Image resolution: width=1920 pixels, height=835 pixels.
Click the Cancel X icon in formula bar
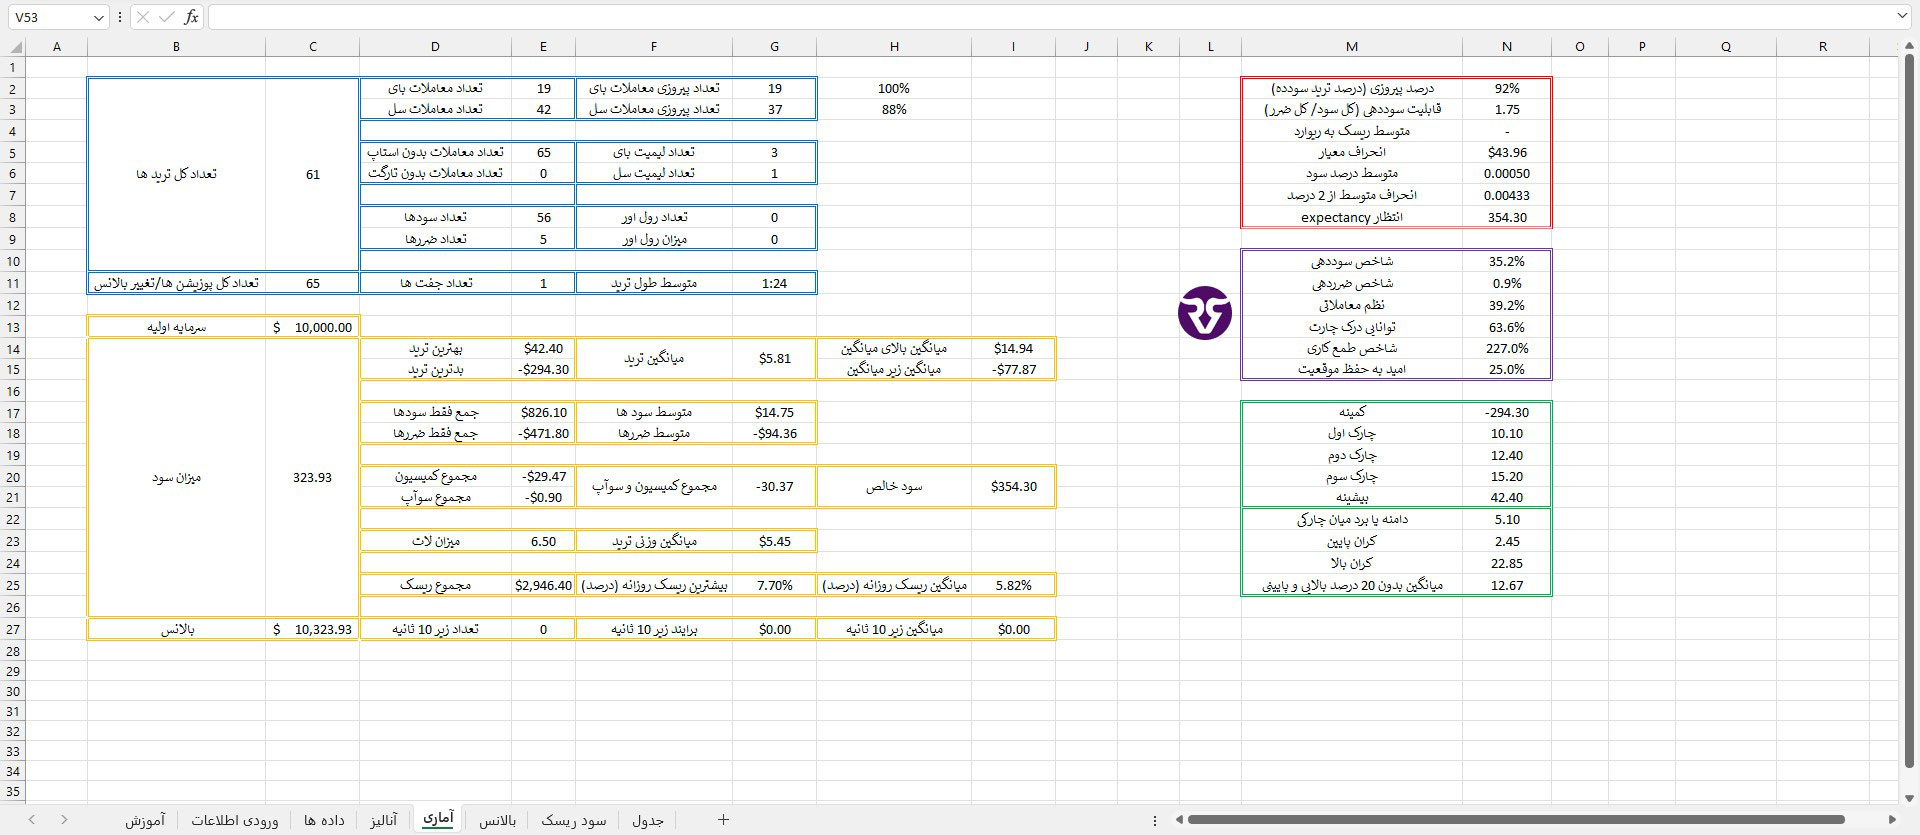pos(143,17)
